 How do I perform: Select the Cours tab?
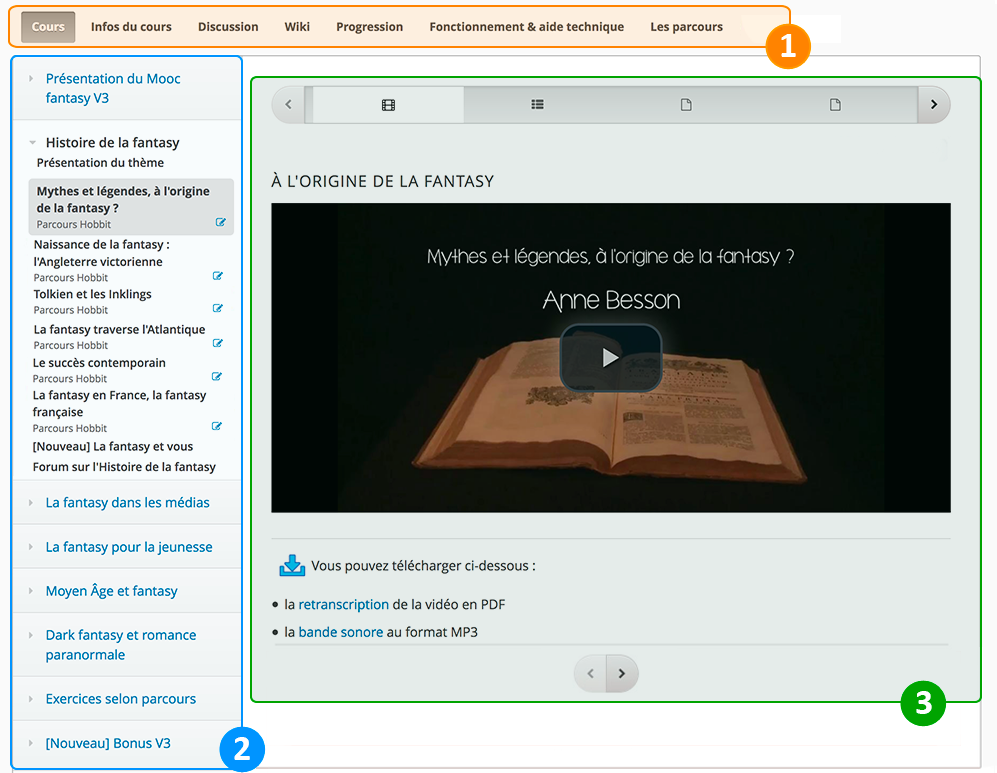click(x=48, y=27)
